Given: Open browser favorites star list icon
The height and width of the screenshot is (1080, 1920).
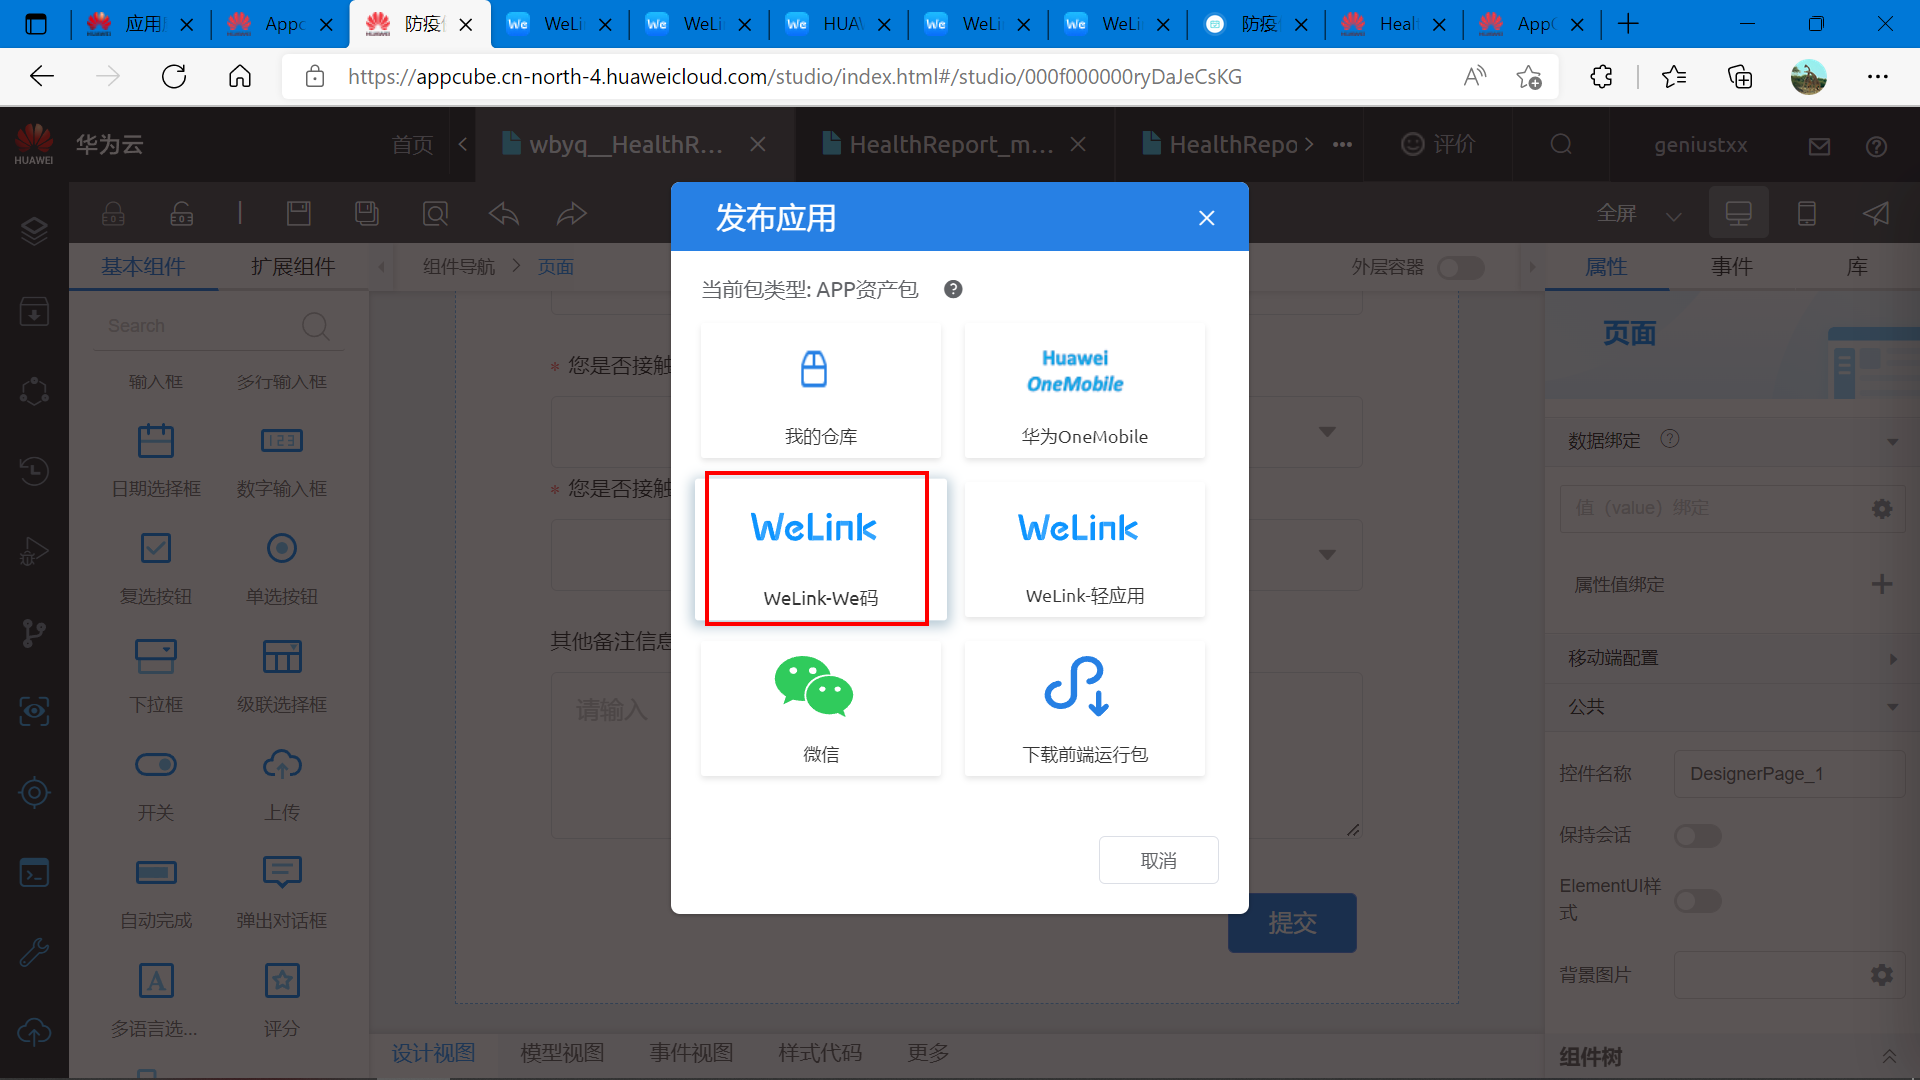Looking at the screenshot, I should pos(1673,76).
